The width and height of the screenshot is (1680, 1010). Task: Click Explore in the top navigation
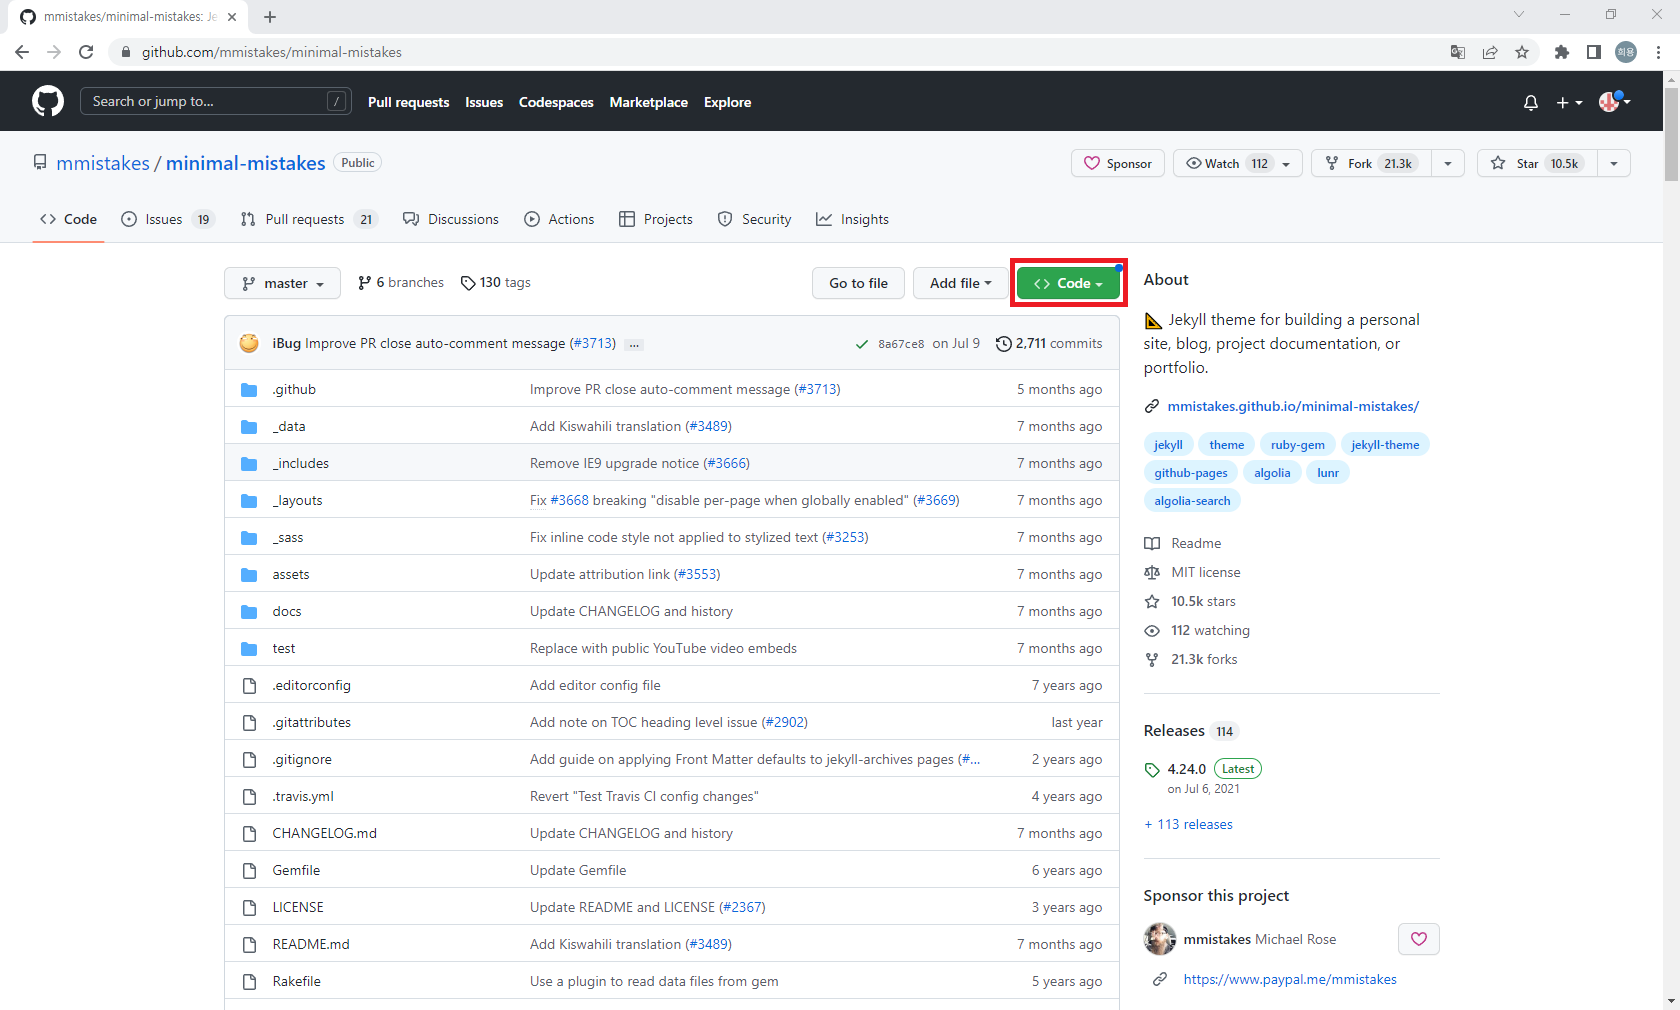pyautogui.click(x=727, y=102)
